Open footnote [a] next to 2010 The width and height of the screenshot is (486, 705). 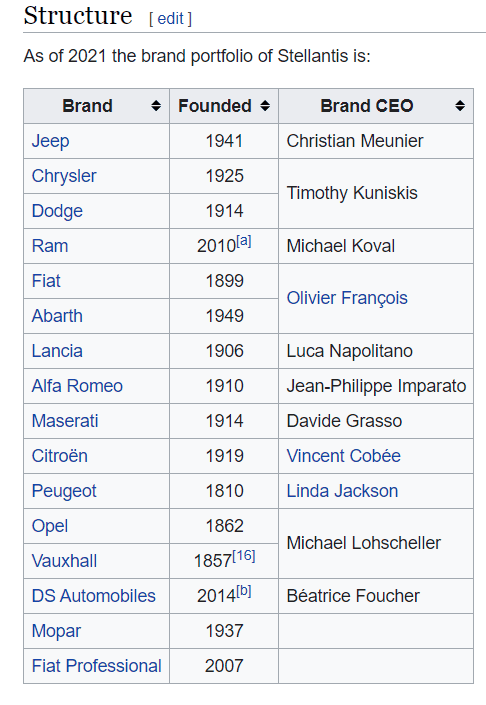tap(244, 241)
